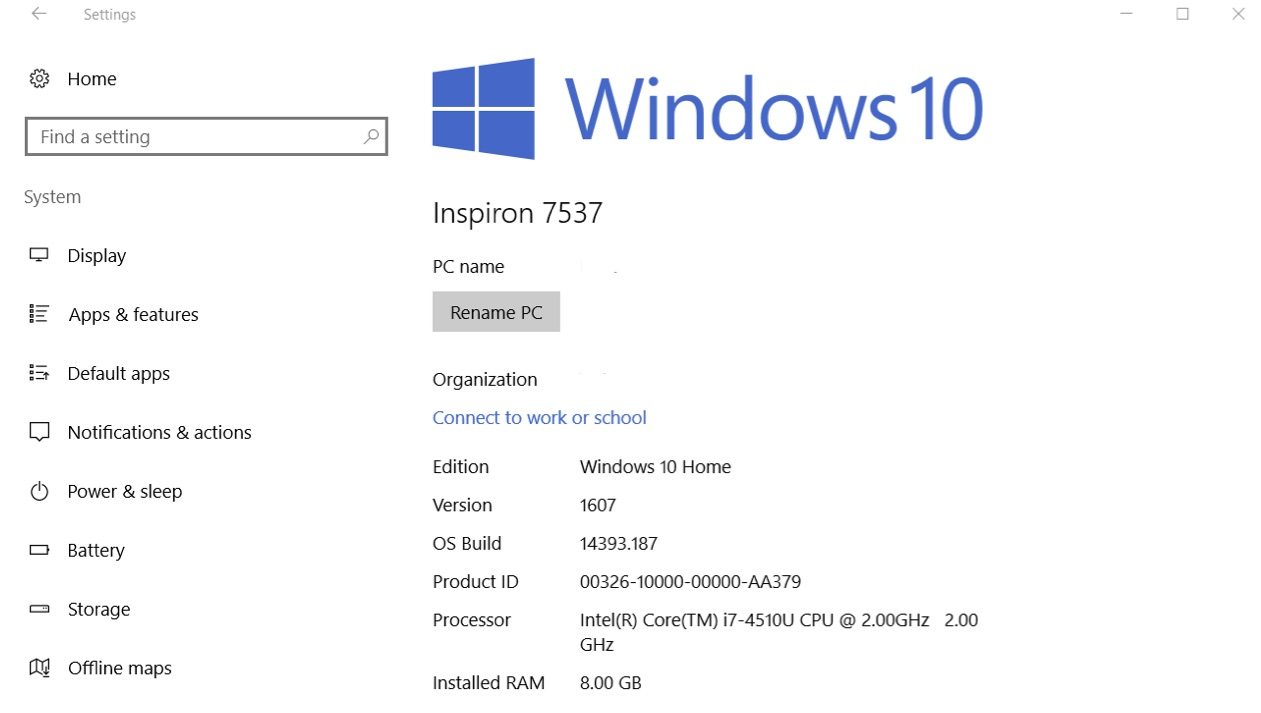Minimize the Settings window
This screenshot has height=713, width=1261.
[x=1127, y=14]
